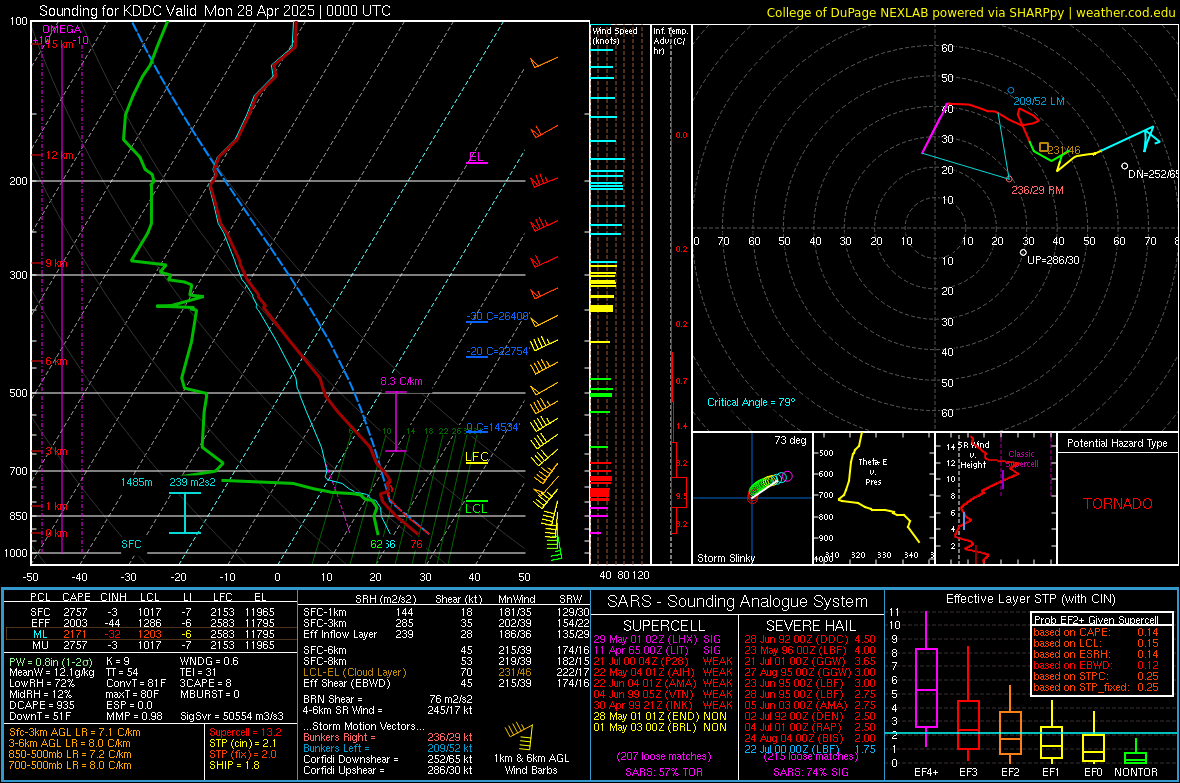Viewport: 1180px width, 783px height.
Task: Click the SARS: 74% SIG text
Action: [x=810, y=772]
